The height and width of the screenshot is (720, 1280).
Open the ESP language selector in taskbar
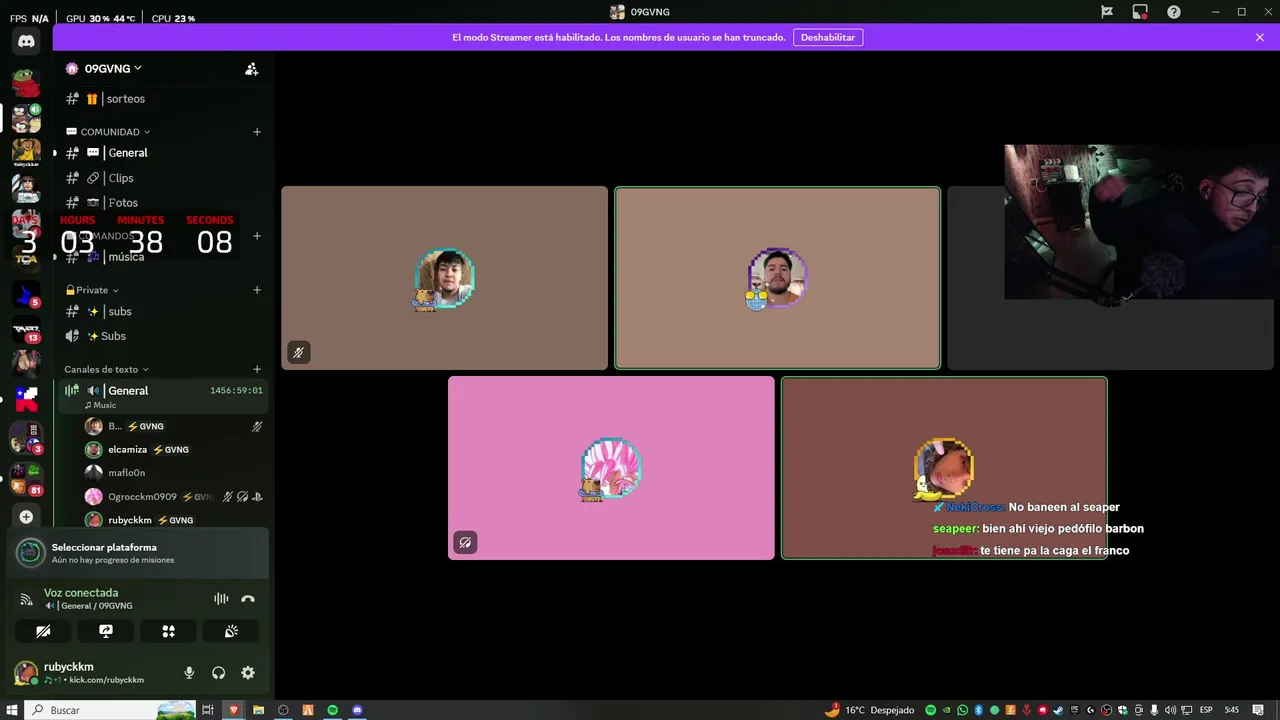point(1206,710)
